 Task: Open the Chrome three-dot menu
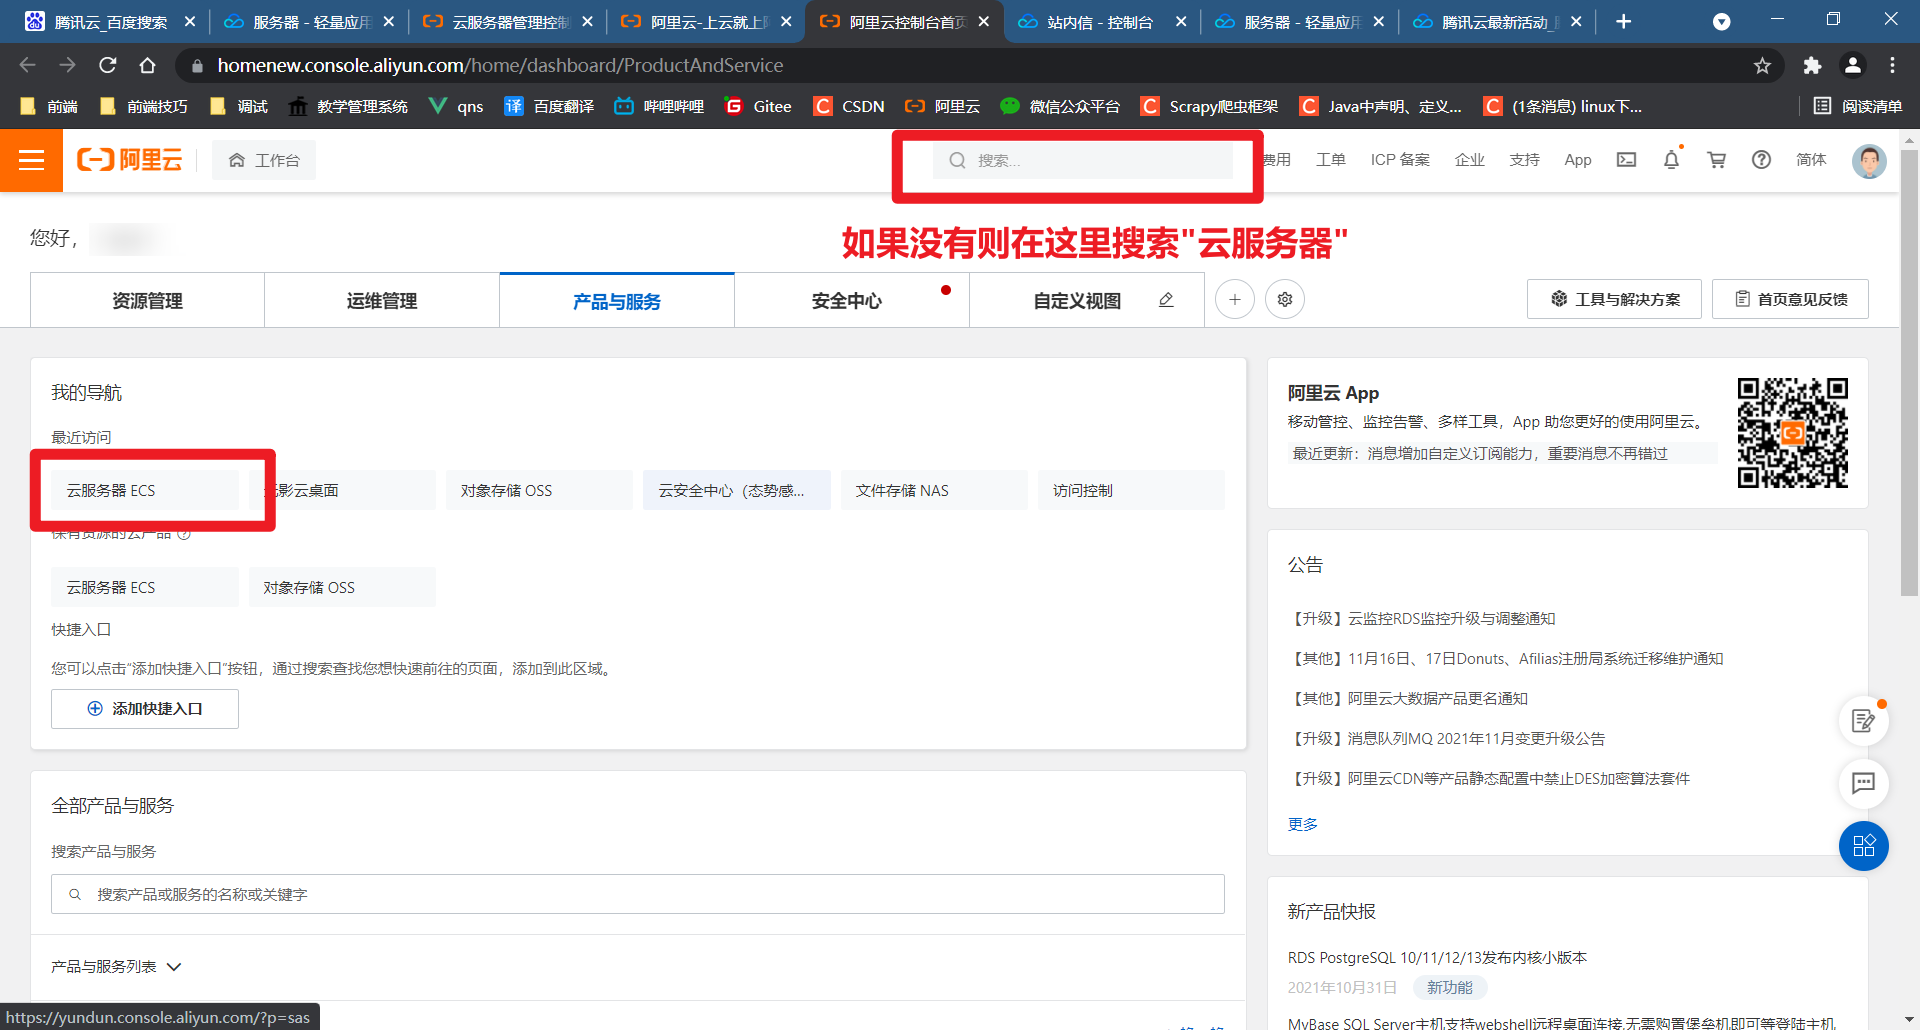pos(1892,66)
